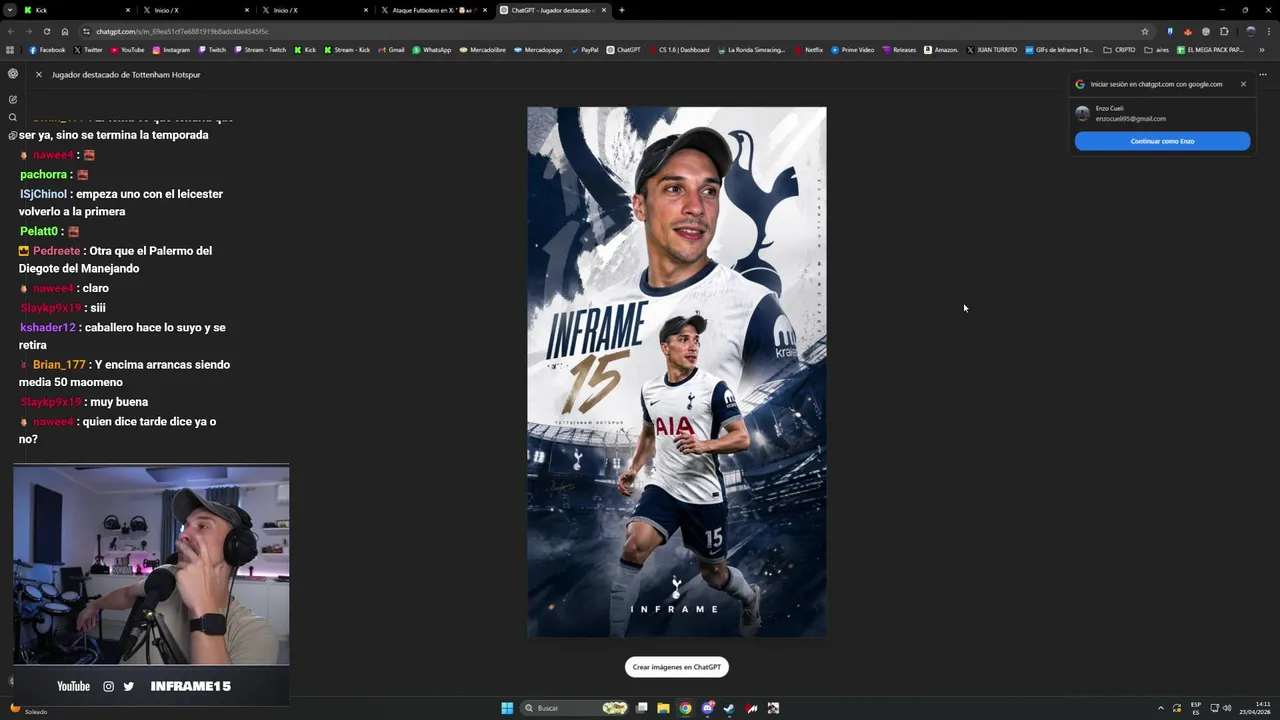The width and height of the screenshot is (1280, 720).
Task: Open the aires bookmarks folder
Action: pyautogui.click(x=1157, y=50)
